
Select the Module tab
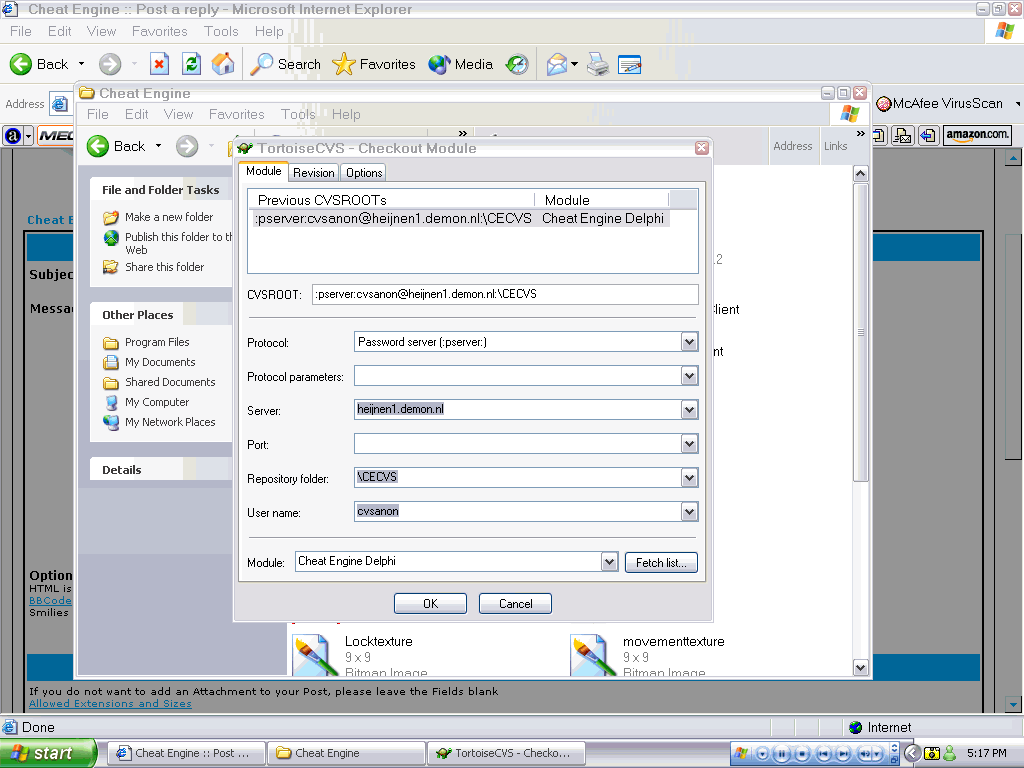click(264, 171)
